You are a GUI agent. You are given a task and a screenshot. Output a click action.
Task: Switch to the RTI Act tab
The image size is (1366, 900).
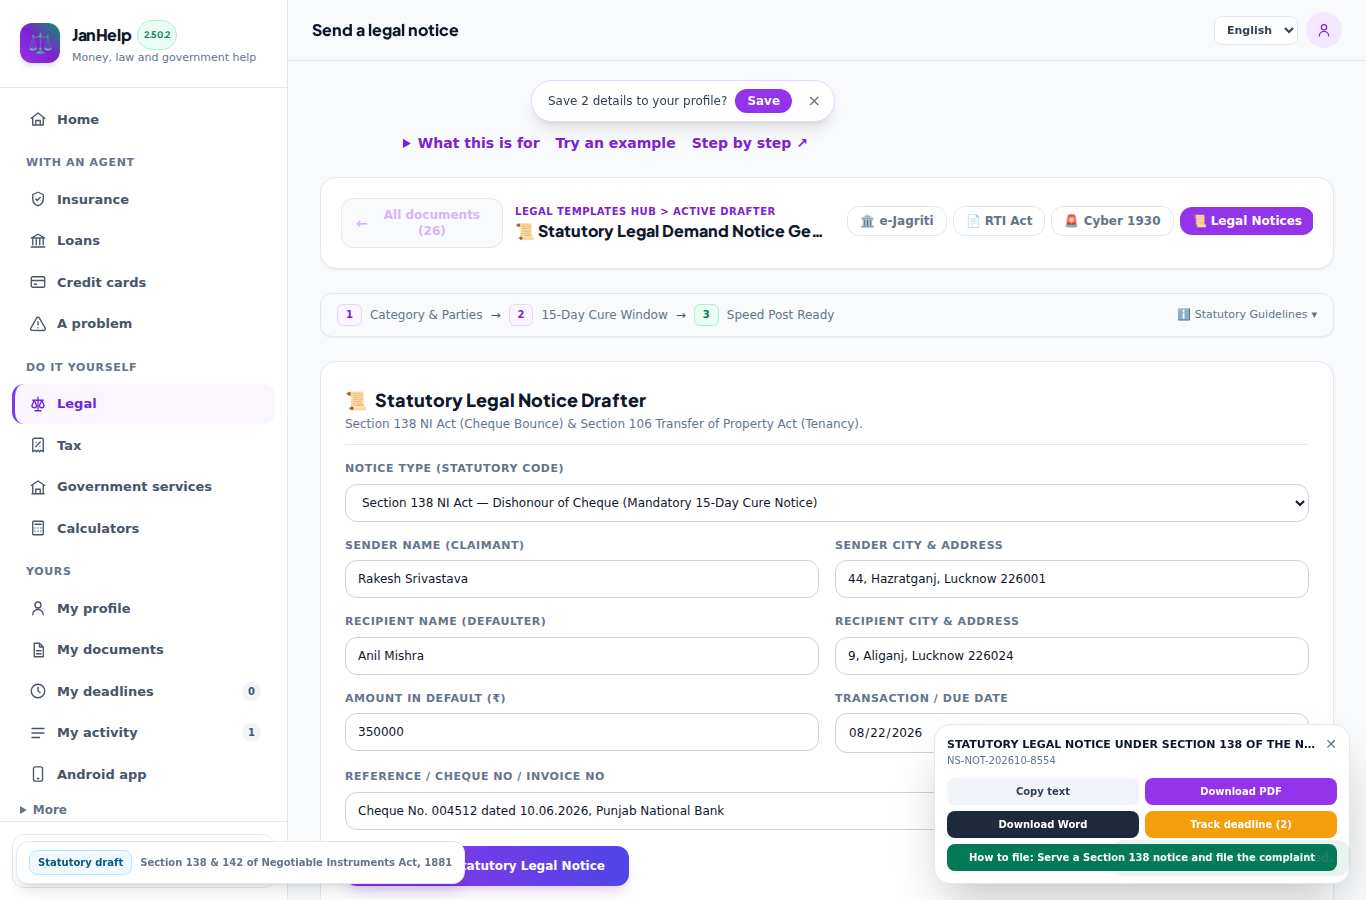tap(999, 221)
